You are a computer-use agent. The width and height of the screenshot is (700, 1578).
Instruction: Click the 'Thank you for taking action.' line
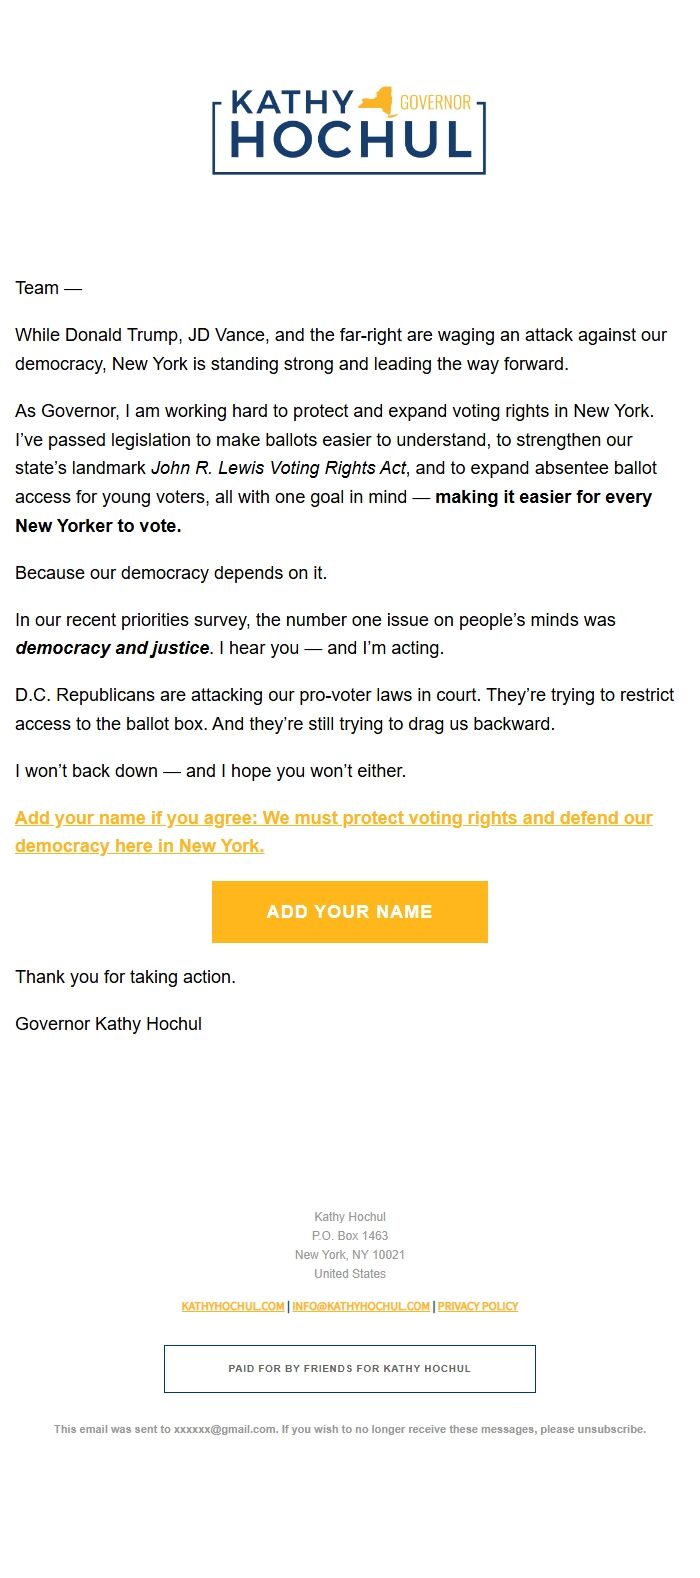125,977
